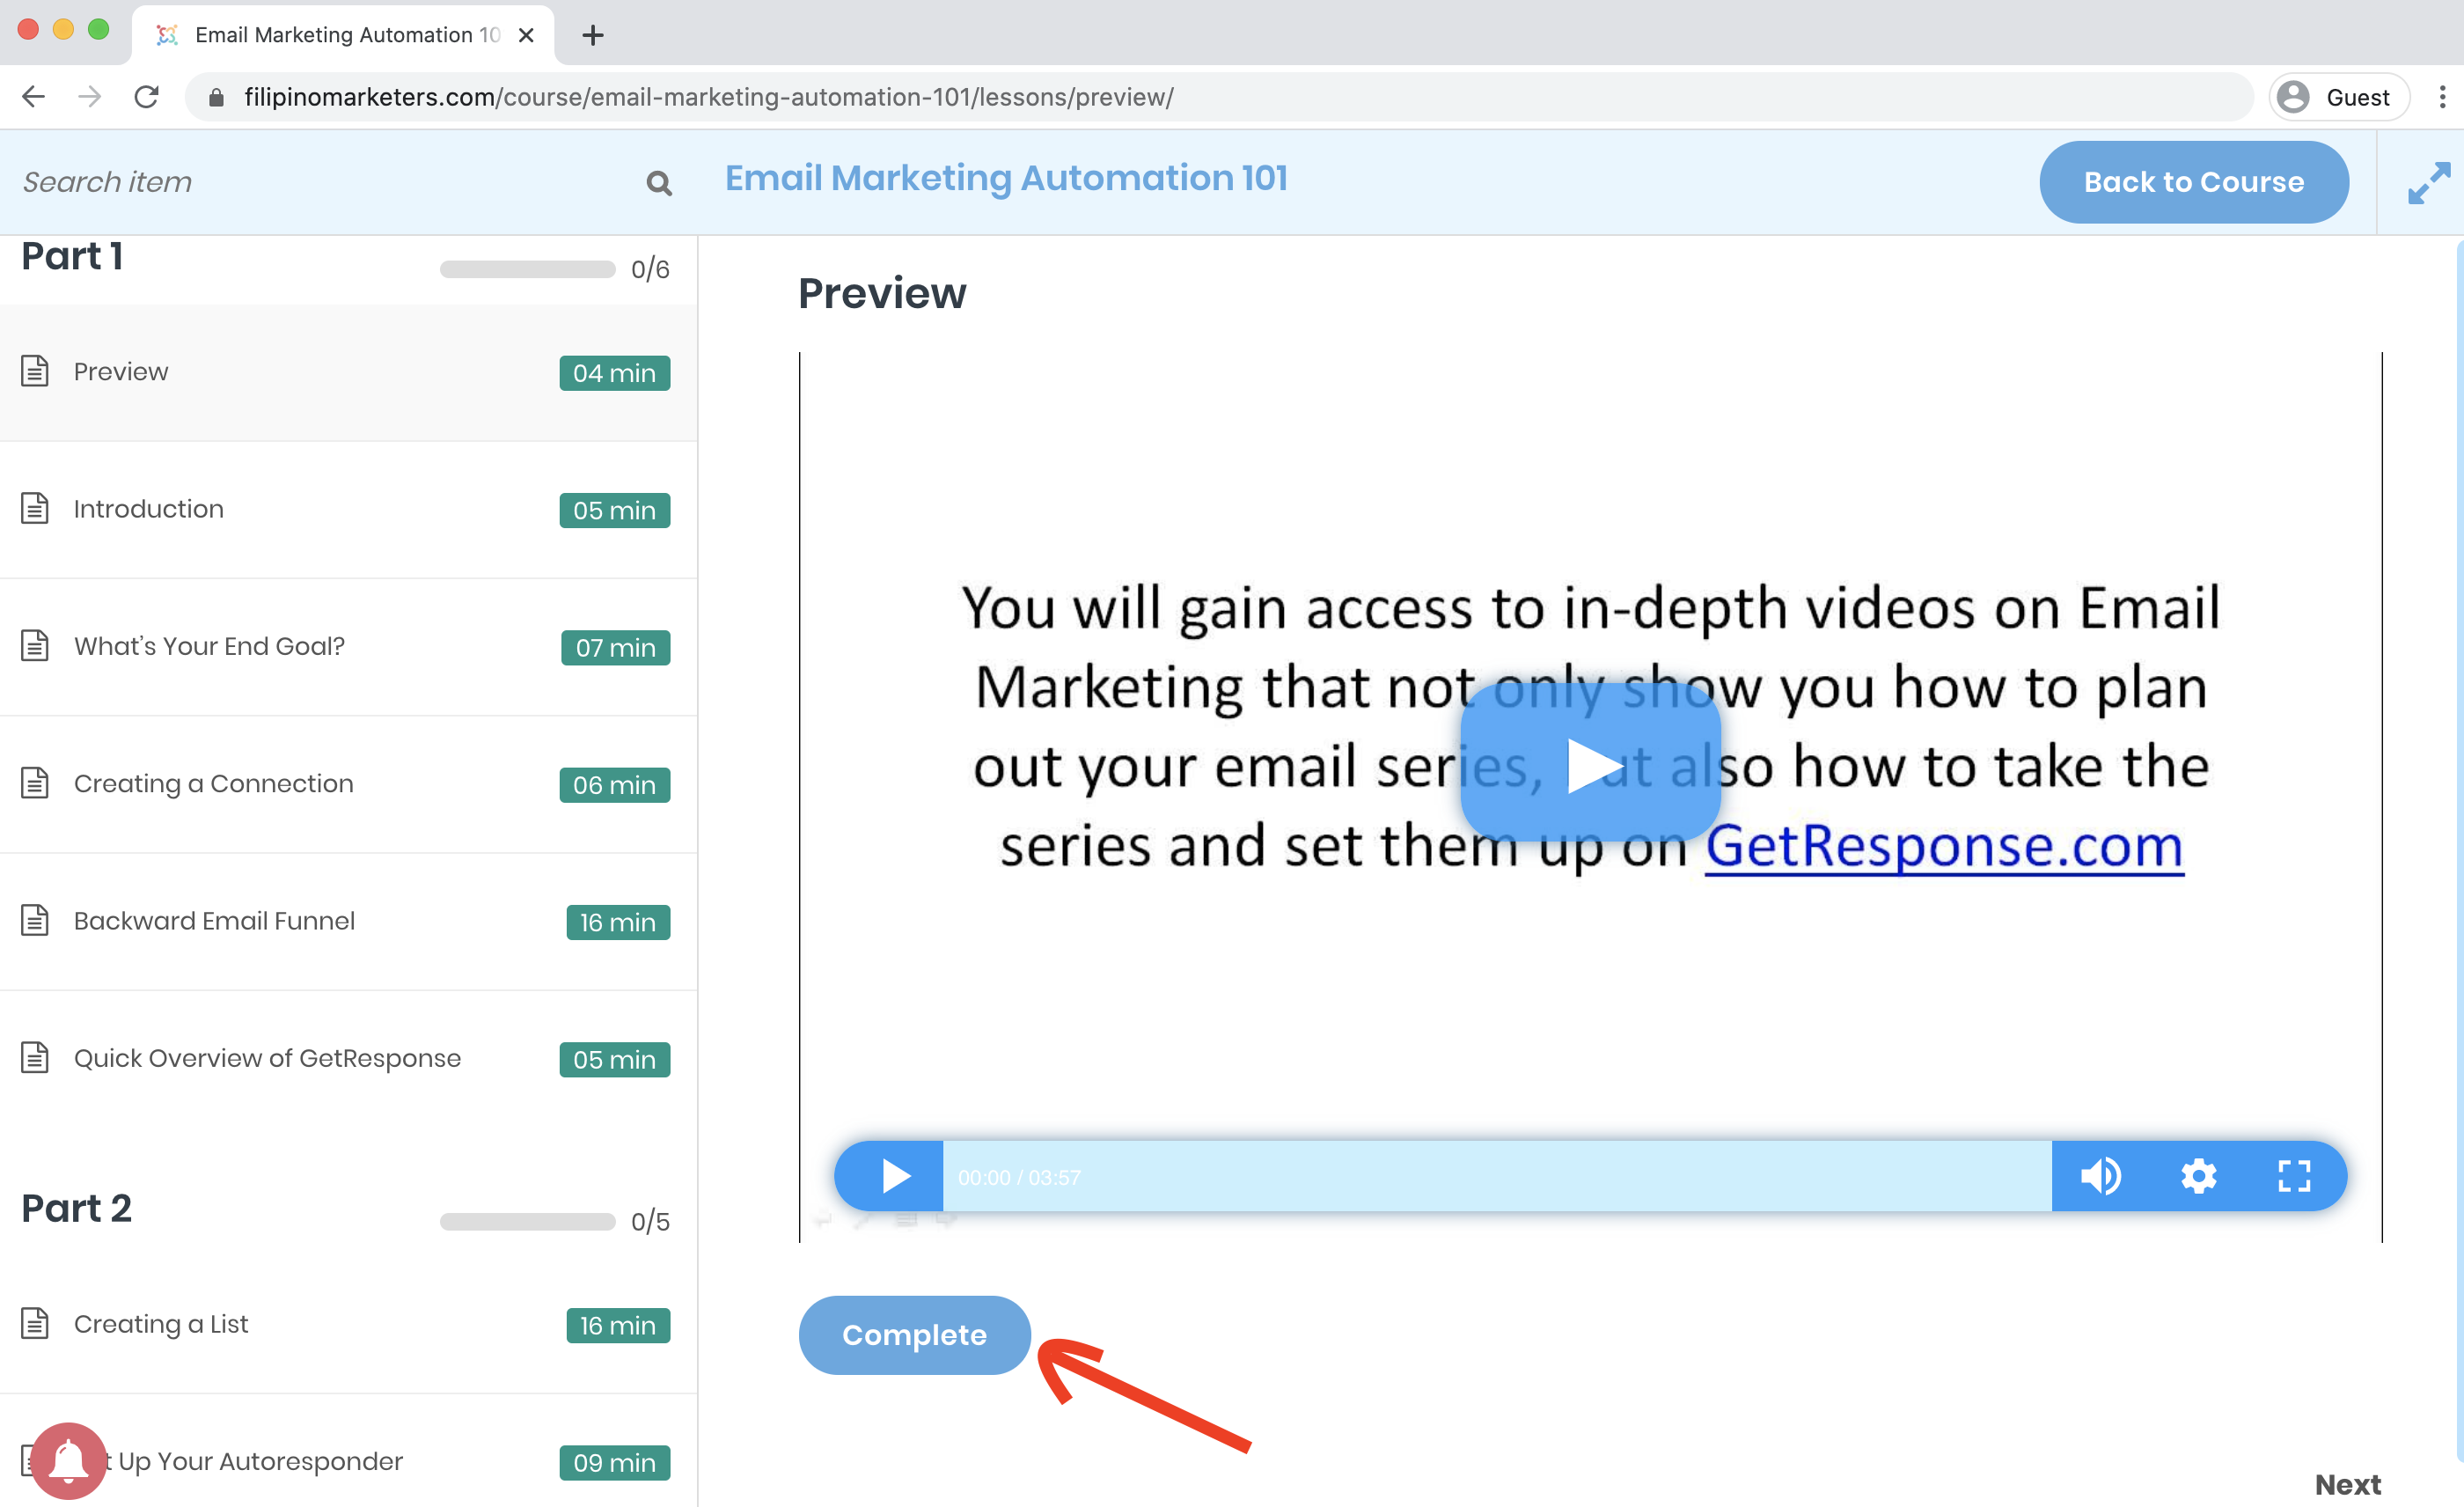The height and width of the screenshot is (1507, 2464).
Task: Click the 05 min badge on Introduction
Action: 614,510
